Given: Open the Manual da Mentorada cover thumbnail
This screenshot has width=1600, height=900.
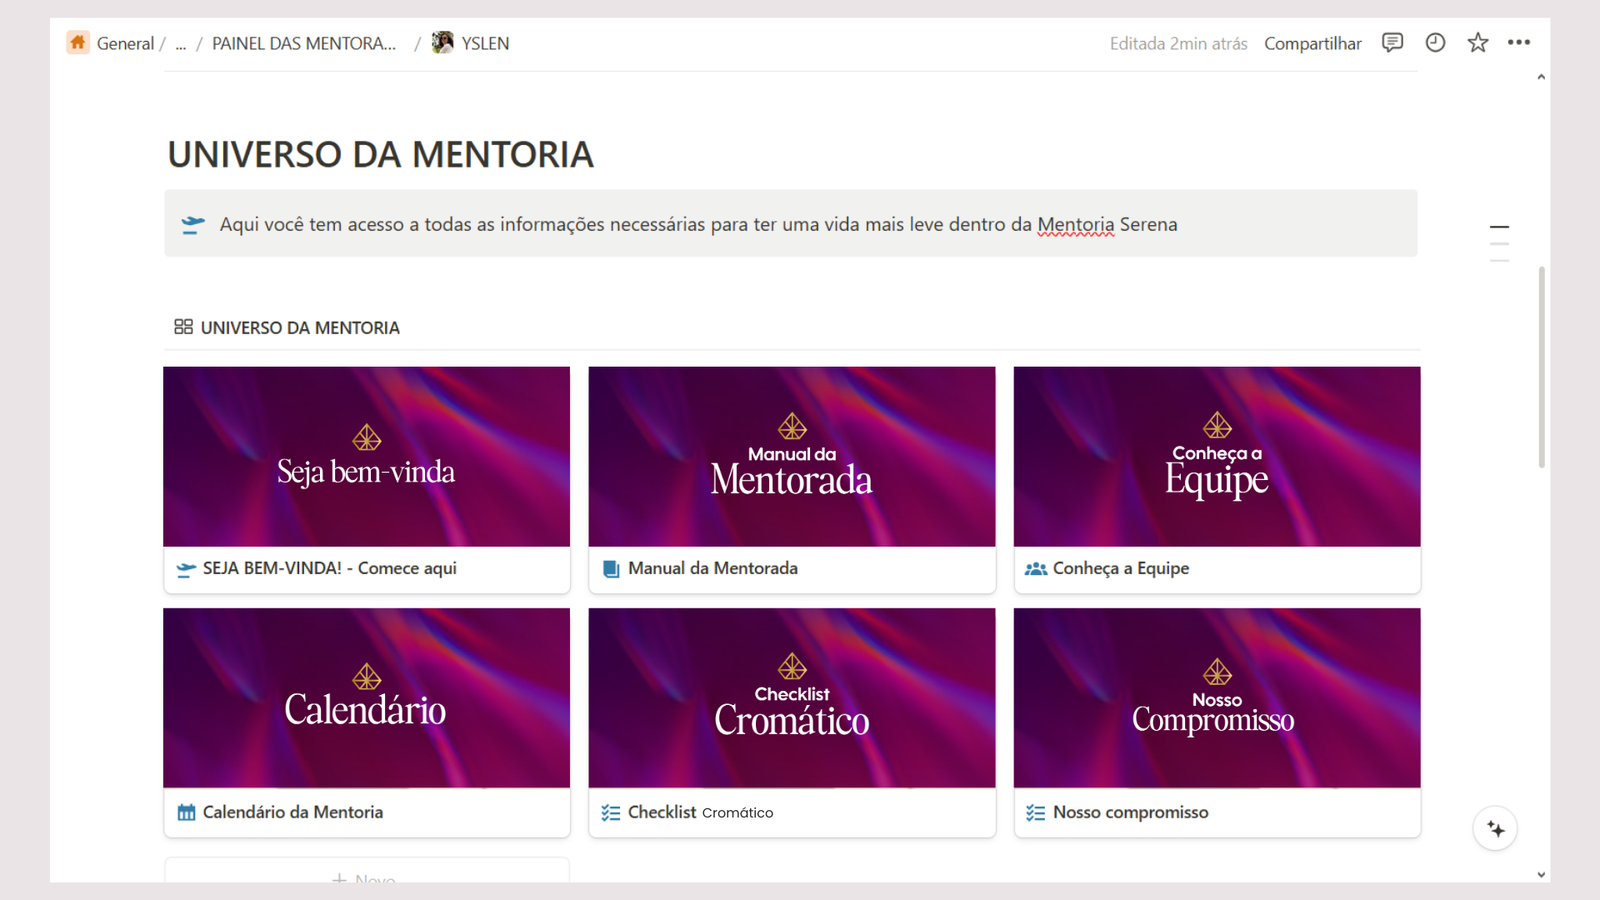Looking at the screenshot, I should tap(791, 457).
